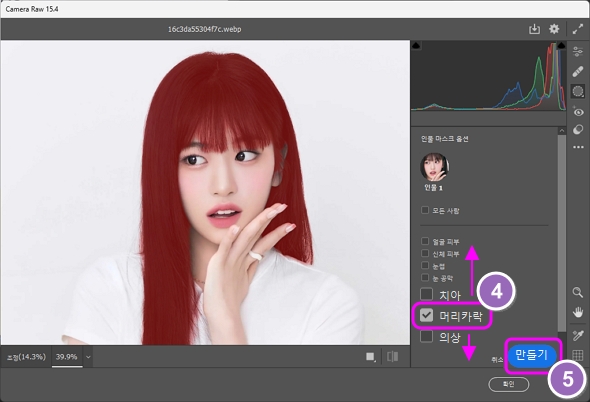Select the Healing bandage tool
Image resolution: width=590 pixels, height=402 pixels.
coord(578,71)
